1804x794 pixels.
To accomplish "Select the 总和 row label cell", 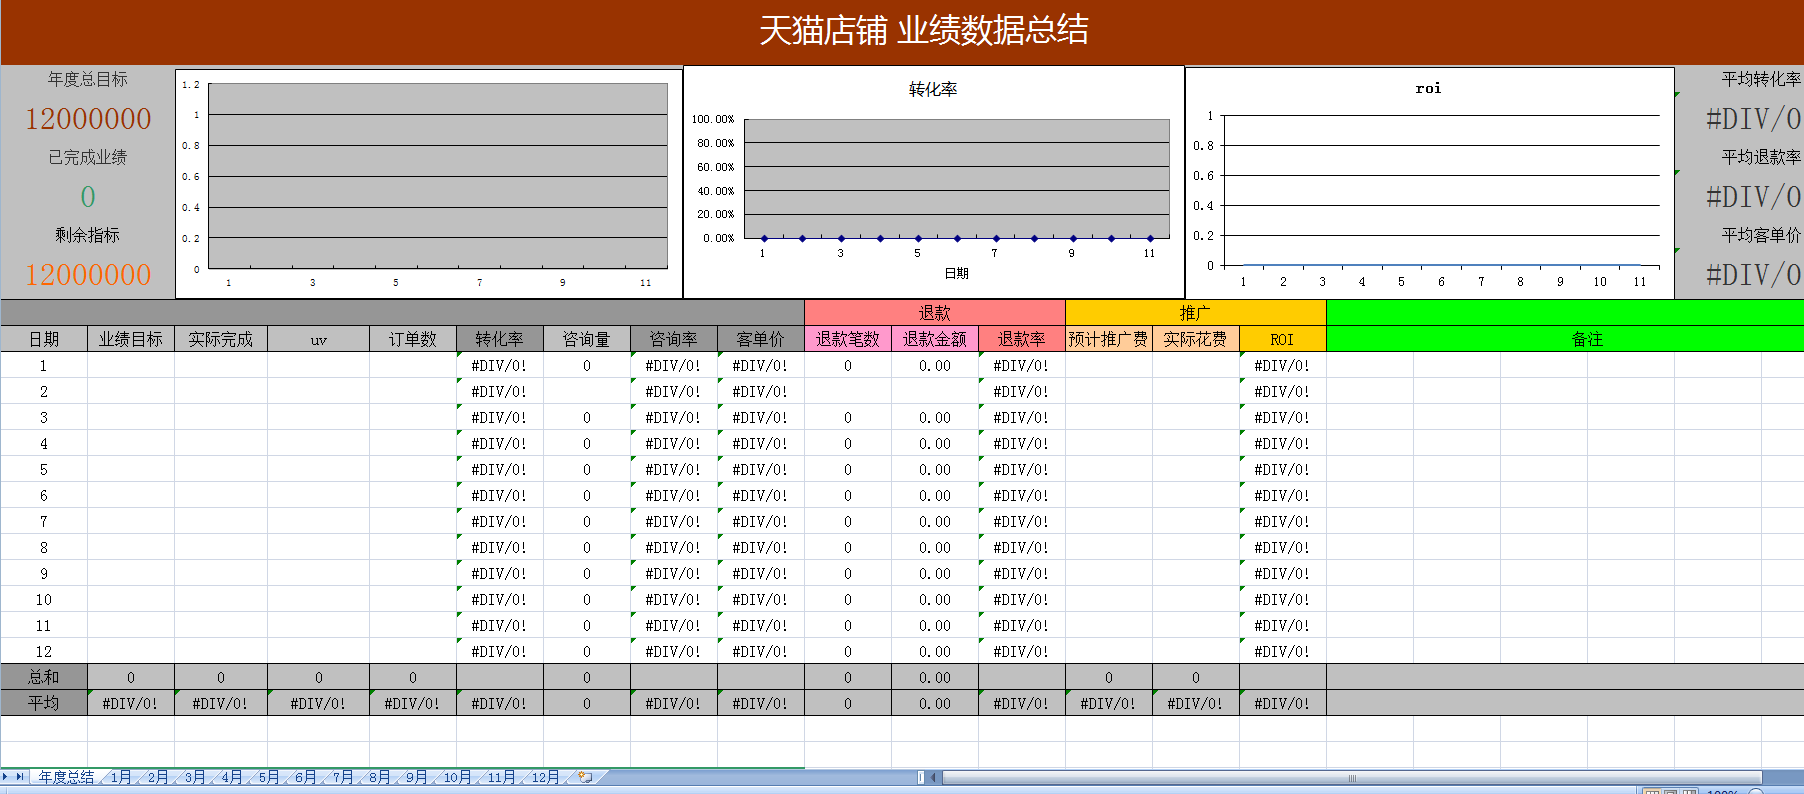I will tap(44, 677).
